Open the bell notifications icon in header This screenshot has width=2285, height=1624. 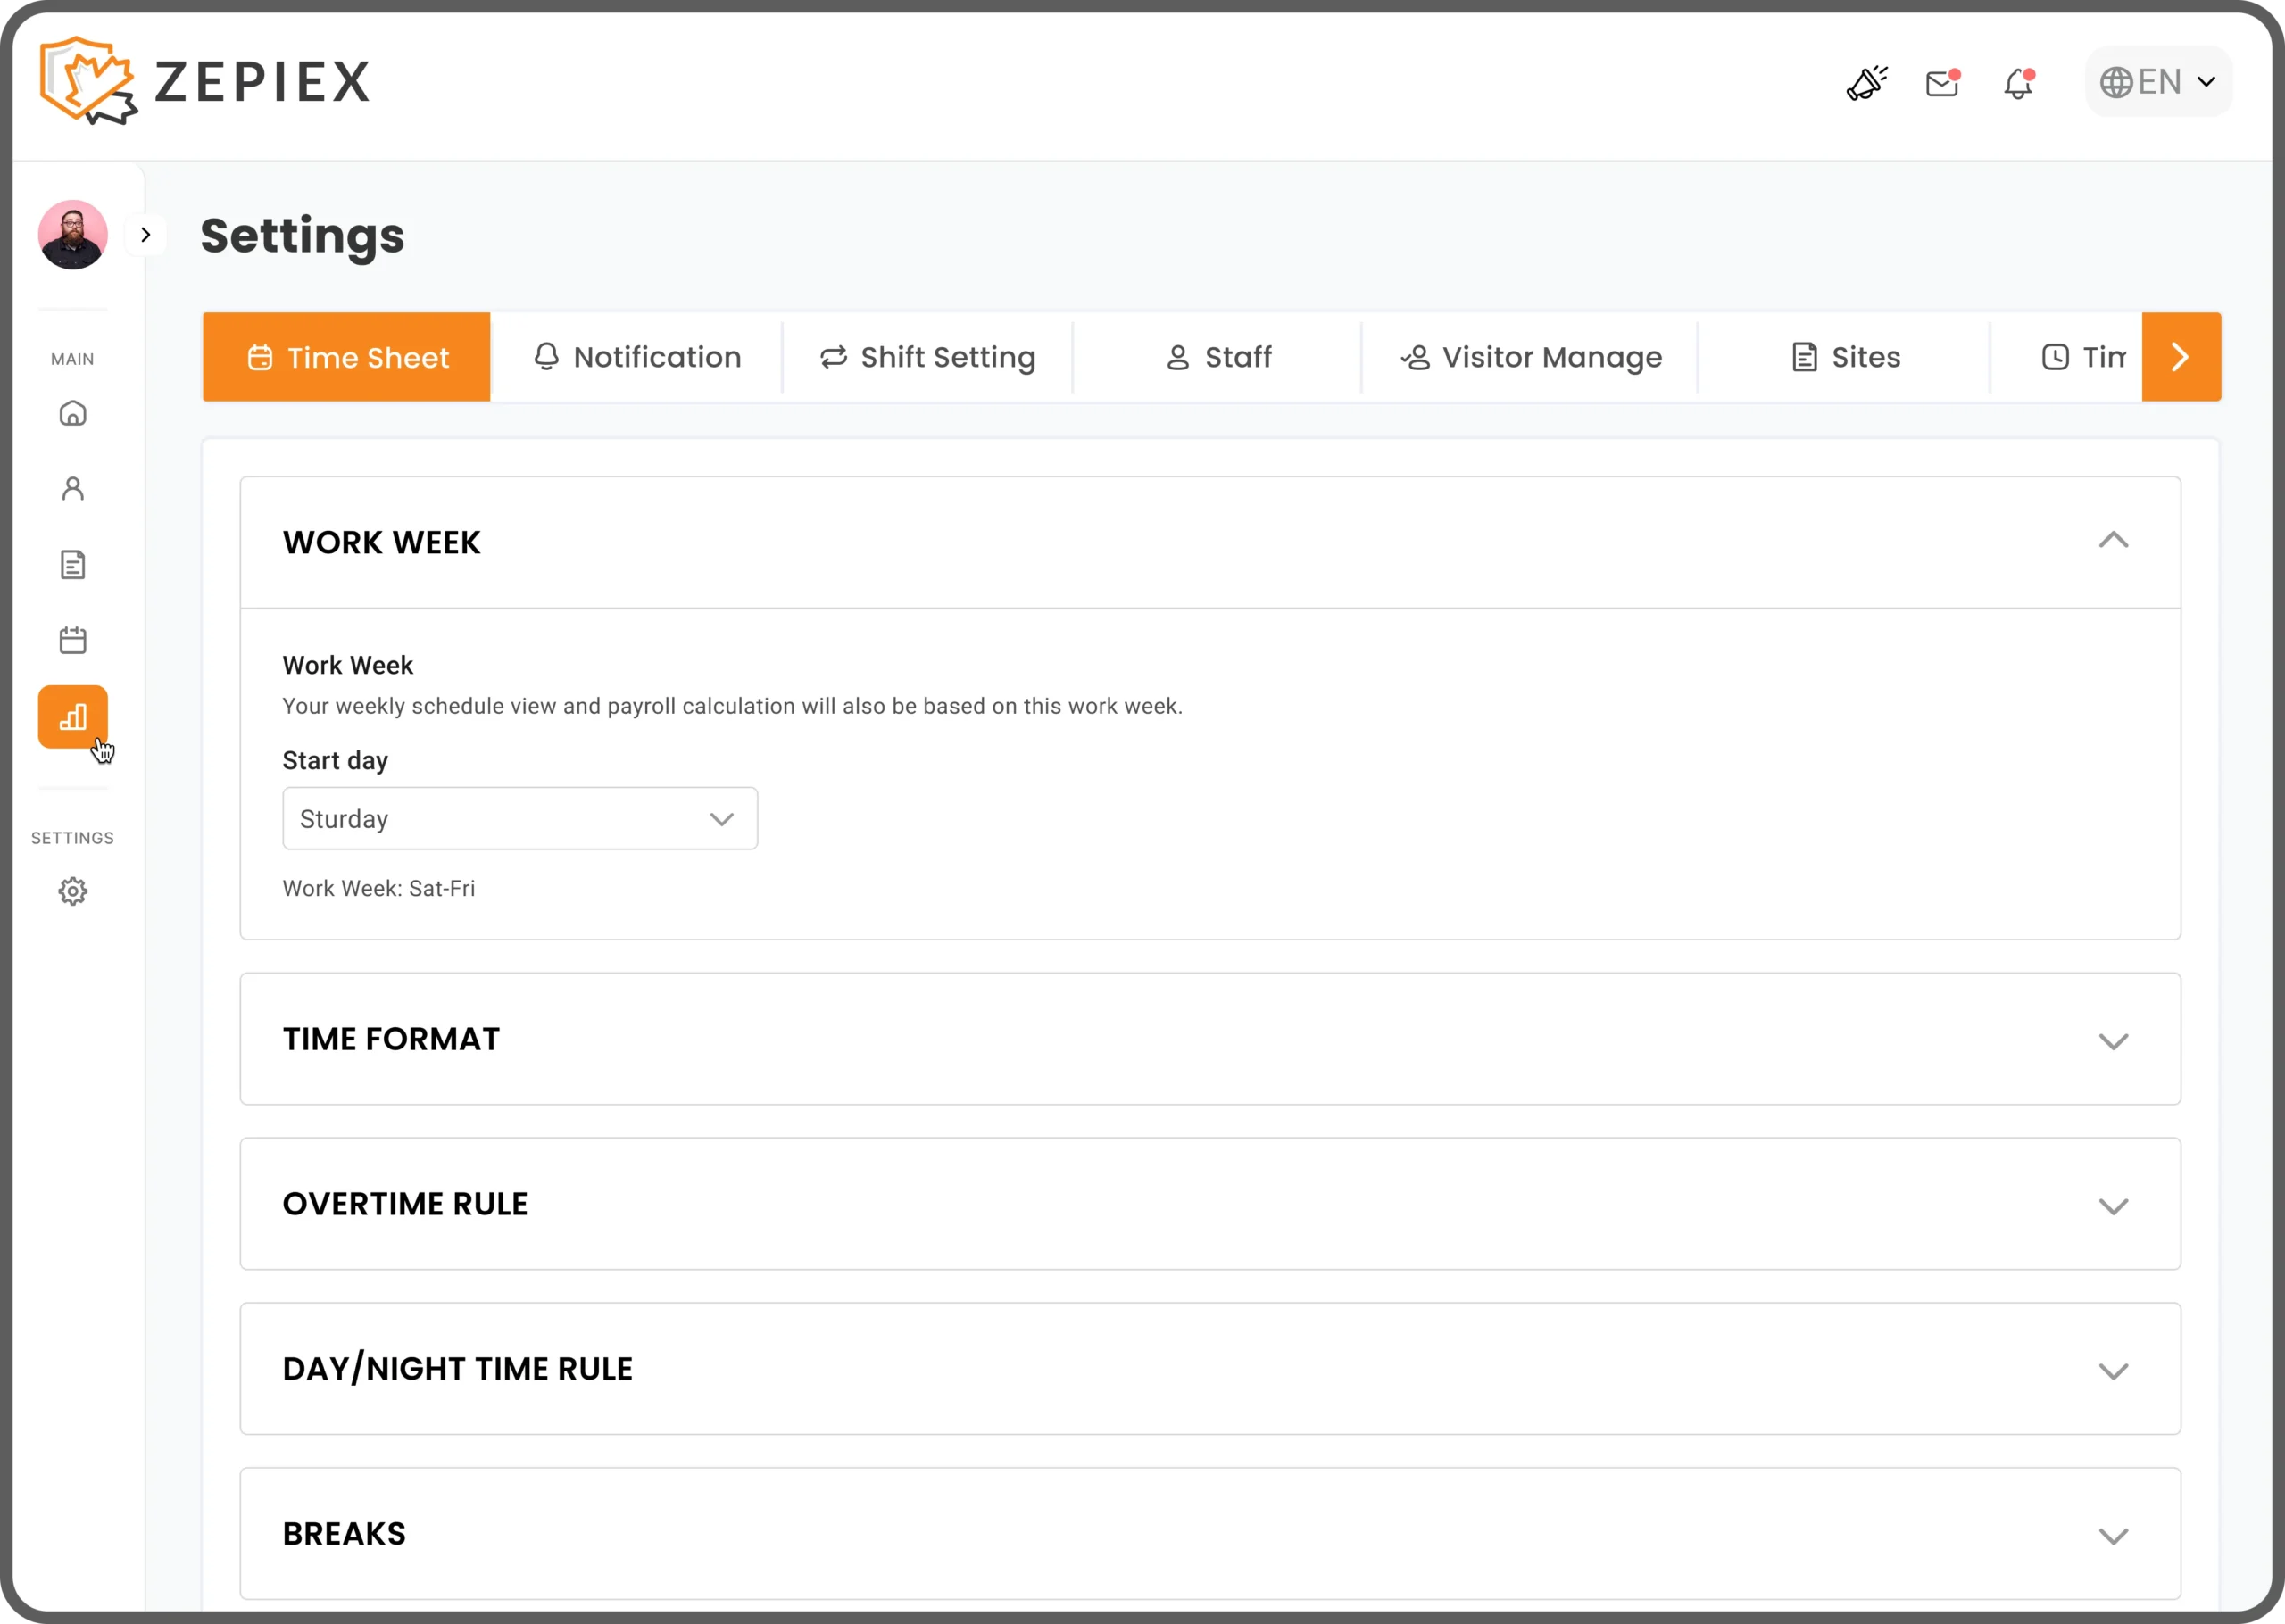(x=2018, y=83)
